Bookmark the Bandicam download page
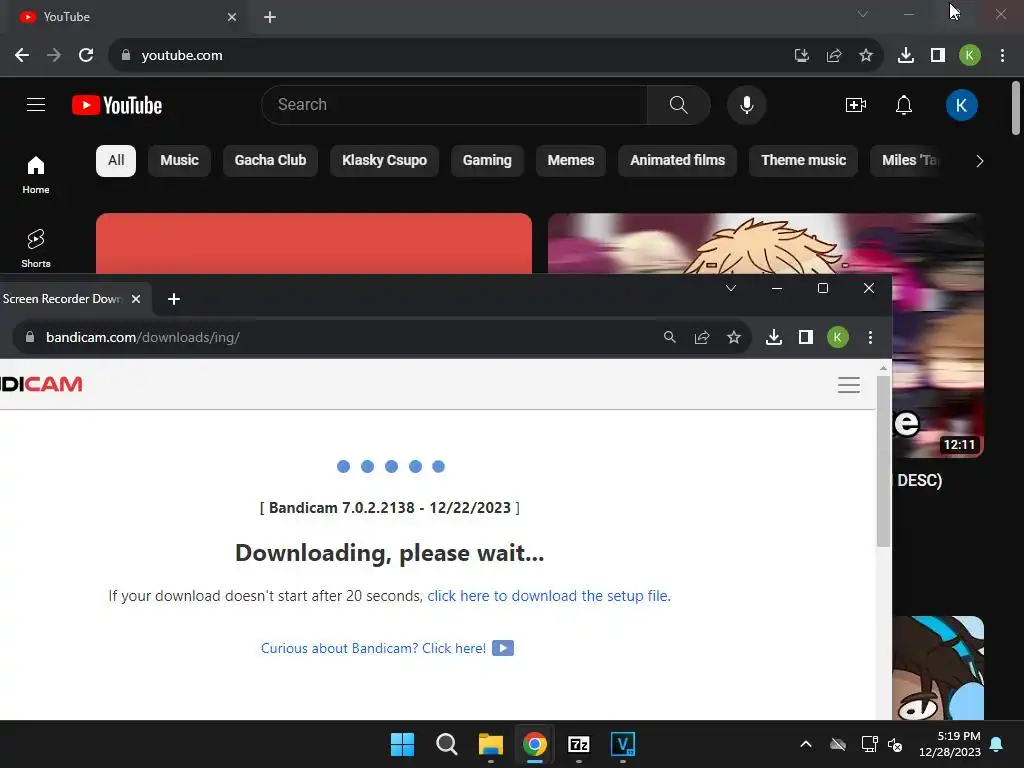 pyautogui.click(x=734, y=337)
